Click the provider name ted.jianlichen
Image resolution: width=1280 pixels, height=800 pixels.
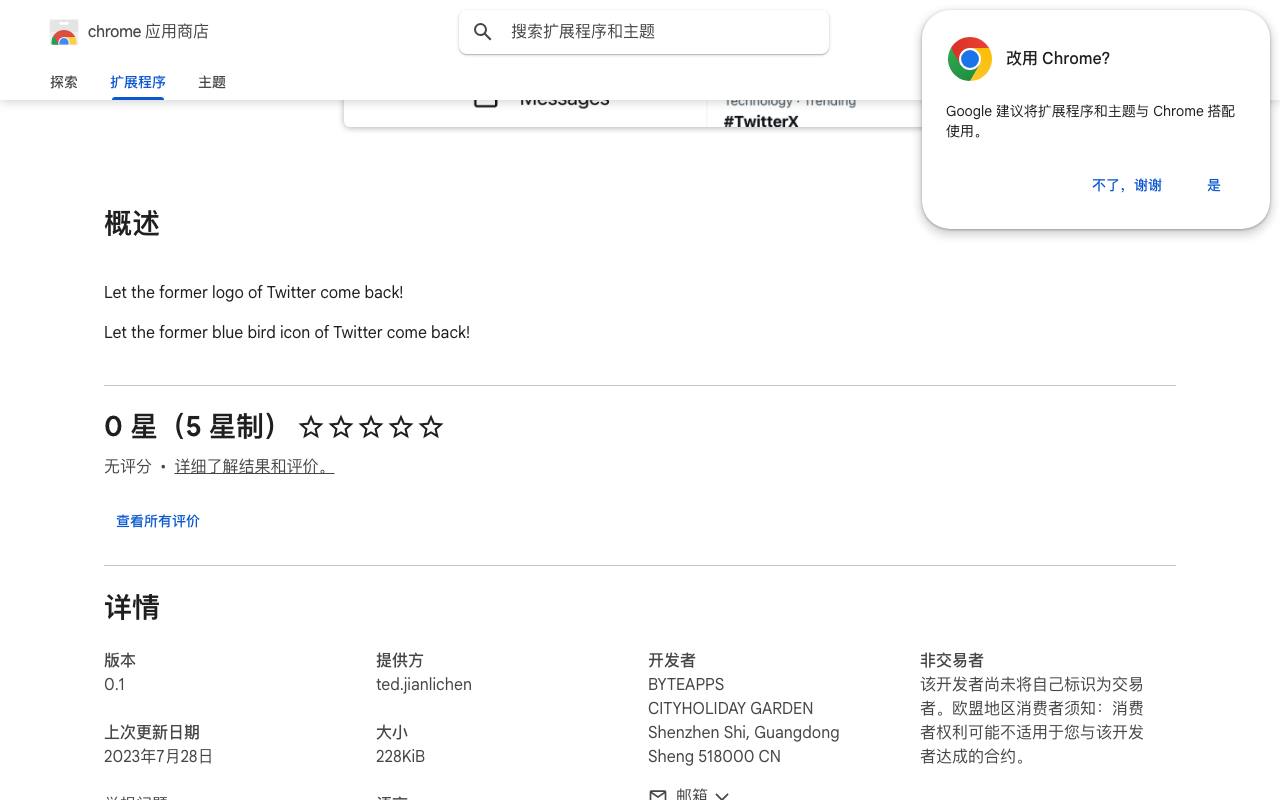[x=424, y=685]
